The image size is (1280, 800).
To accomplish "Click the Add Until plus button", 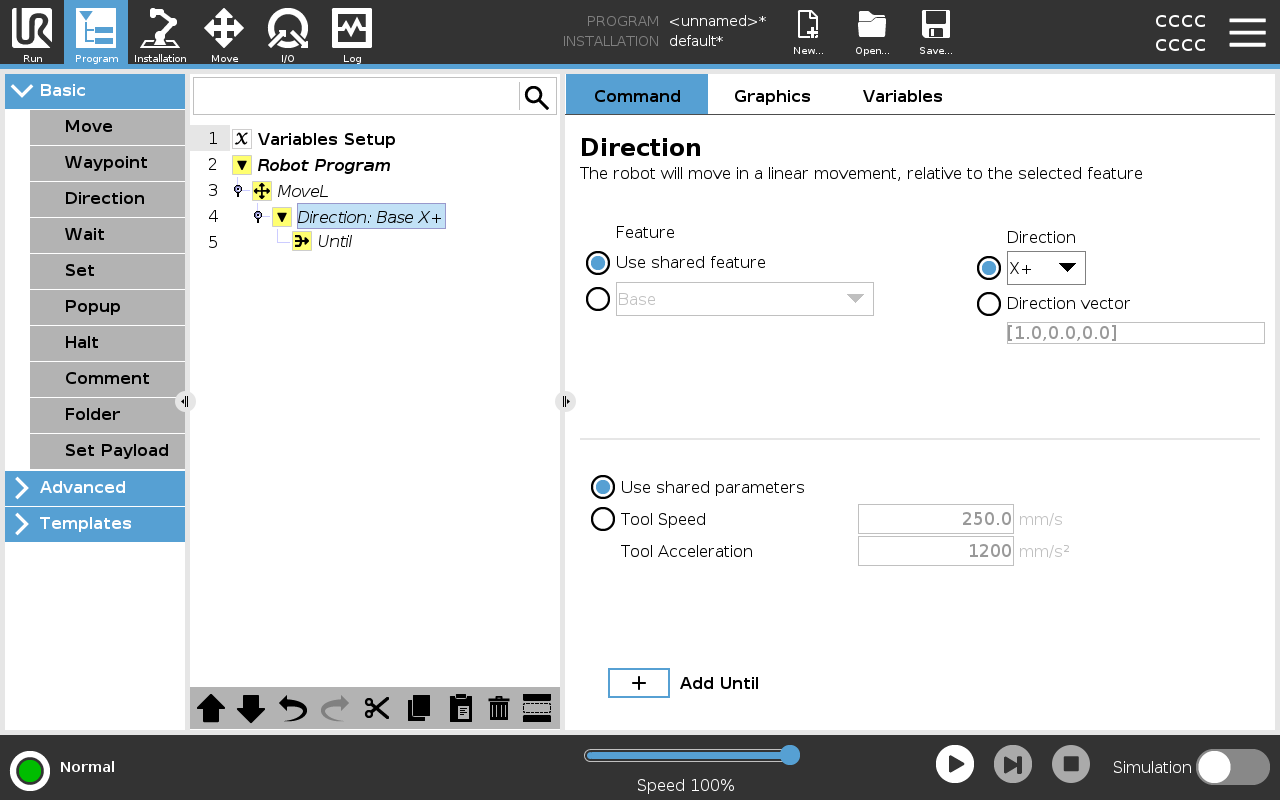I will (x=639, y=683).
